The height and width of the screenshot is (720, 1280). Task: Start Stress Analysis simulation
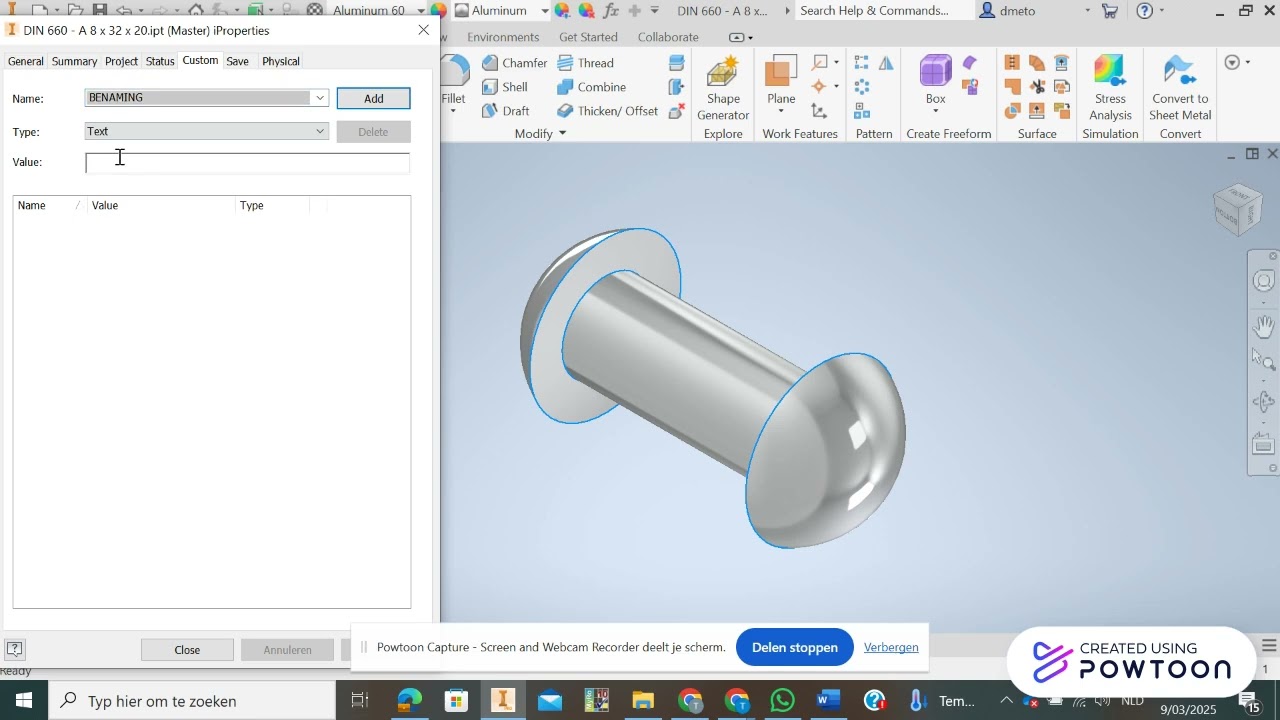pyautogui.click(x=1110, y=89)
